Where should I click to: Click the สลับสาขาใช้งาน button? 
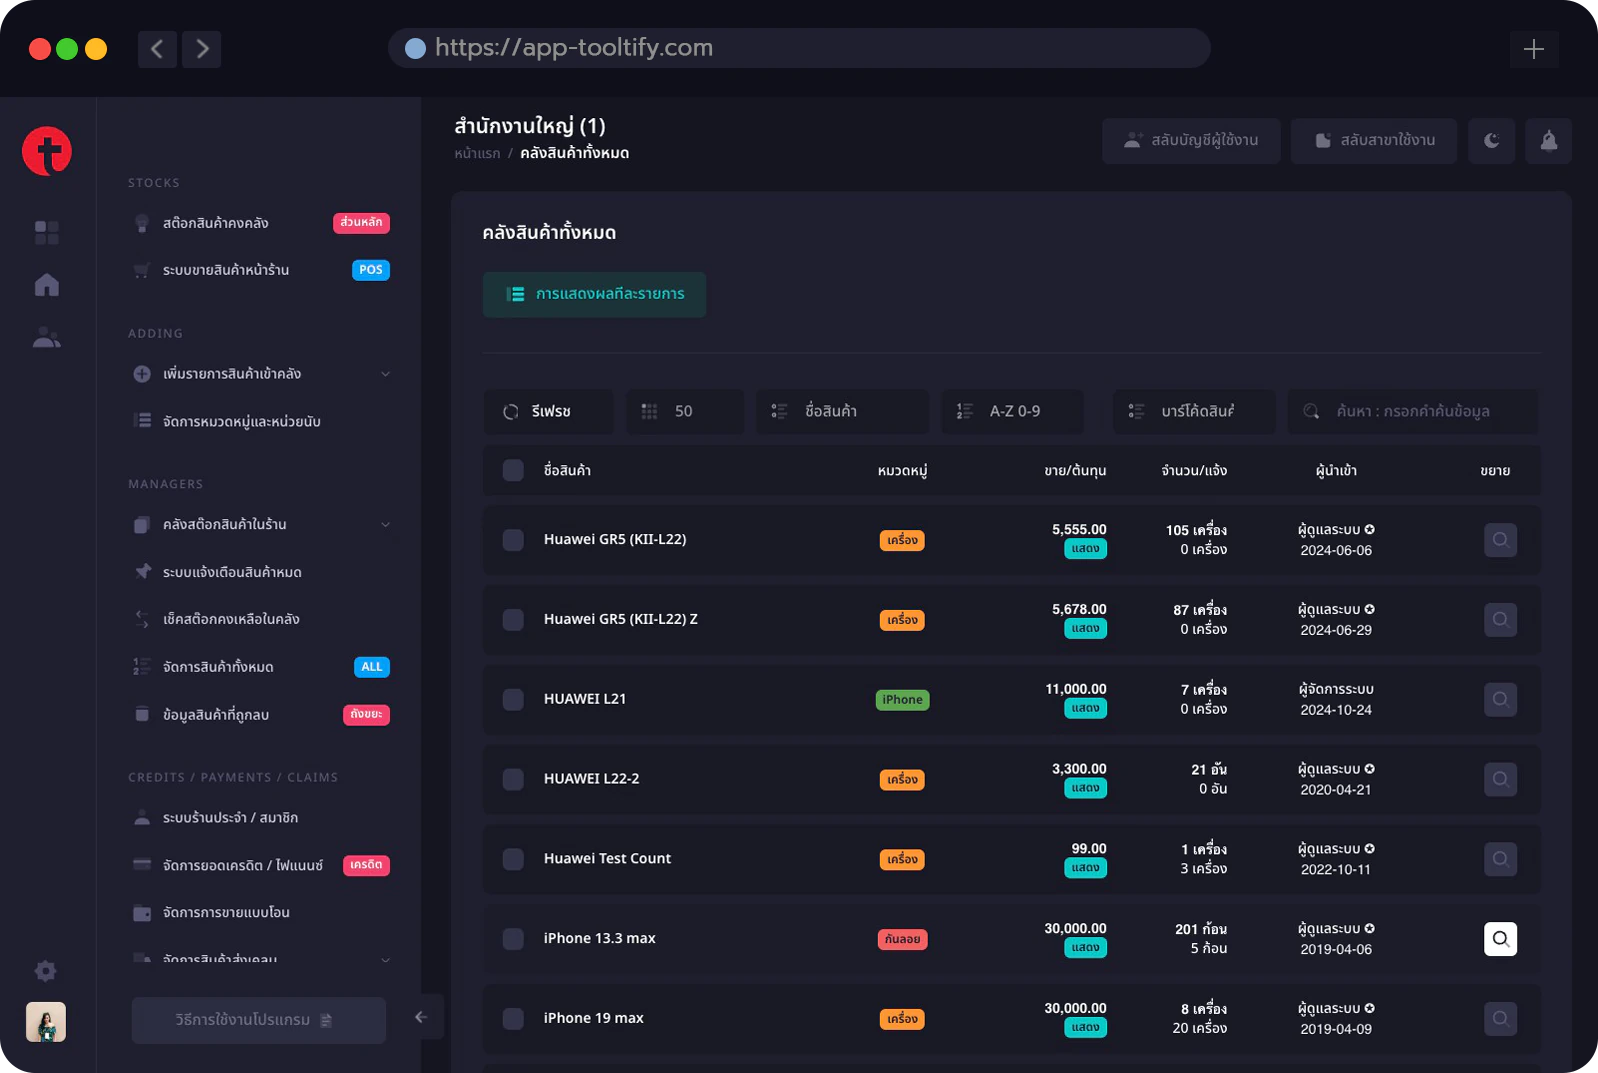[1374, 141]
